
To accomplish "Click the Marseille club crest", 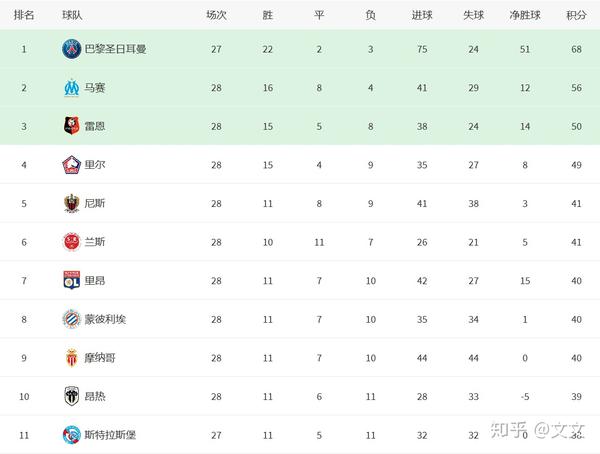I will point(72,88).
